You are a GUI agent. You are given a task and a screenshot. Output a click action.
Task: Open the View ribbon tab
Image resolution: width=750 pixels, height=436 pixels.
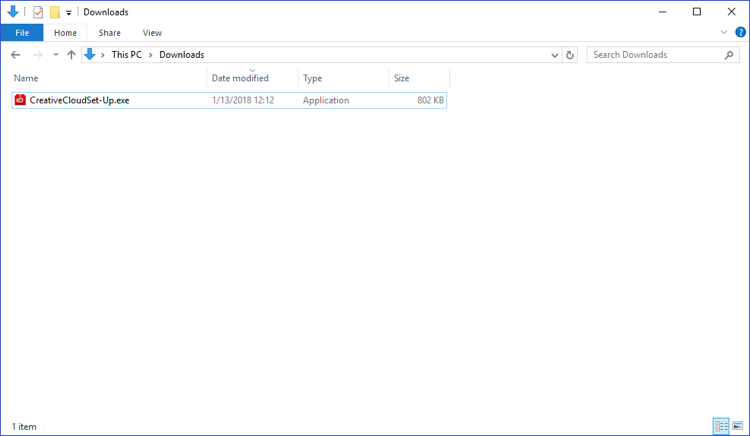[x=152, y=33]
